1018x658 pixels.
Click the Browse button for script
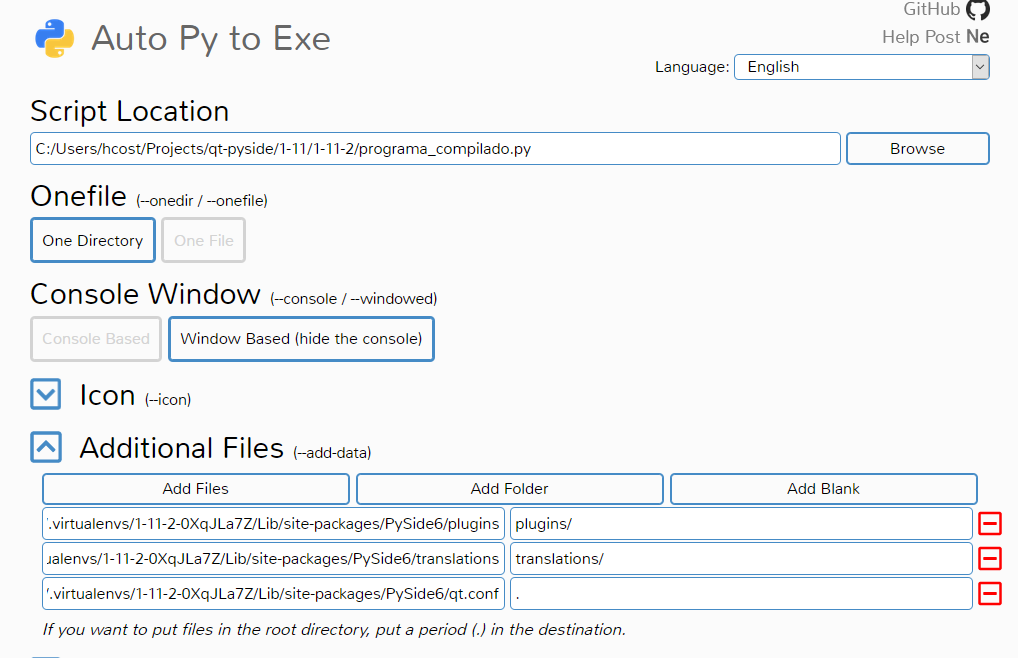(x=917, y=149)
